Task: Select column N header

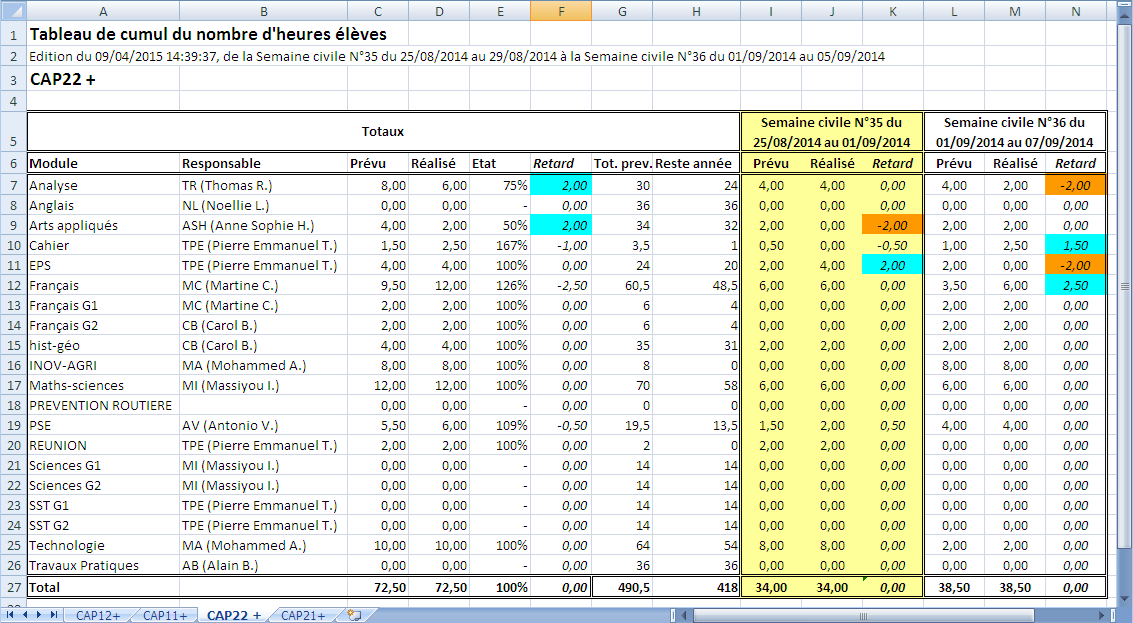Action: coord(1075,11)
